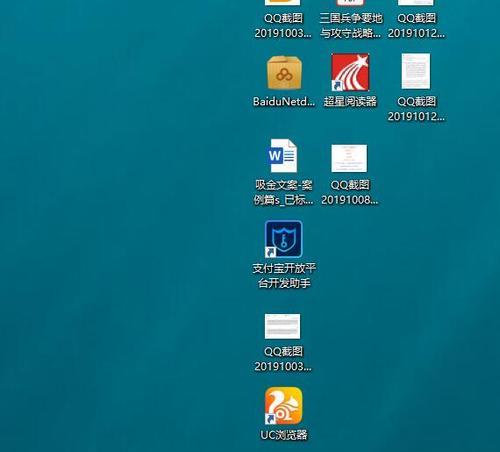
Task: Launch 支付宝开放平台开发助手 shortcut
Action: click(284, 239)
